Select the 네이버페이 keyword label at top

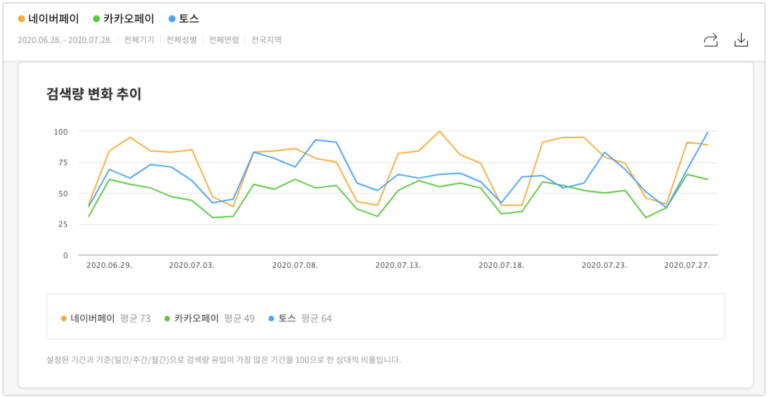[53, 19]
